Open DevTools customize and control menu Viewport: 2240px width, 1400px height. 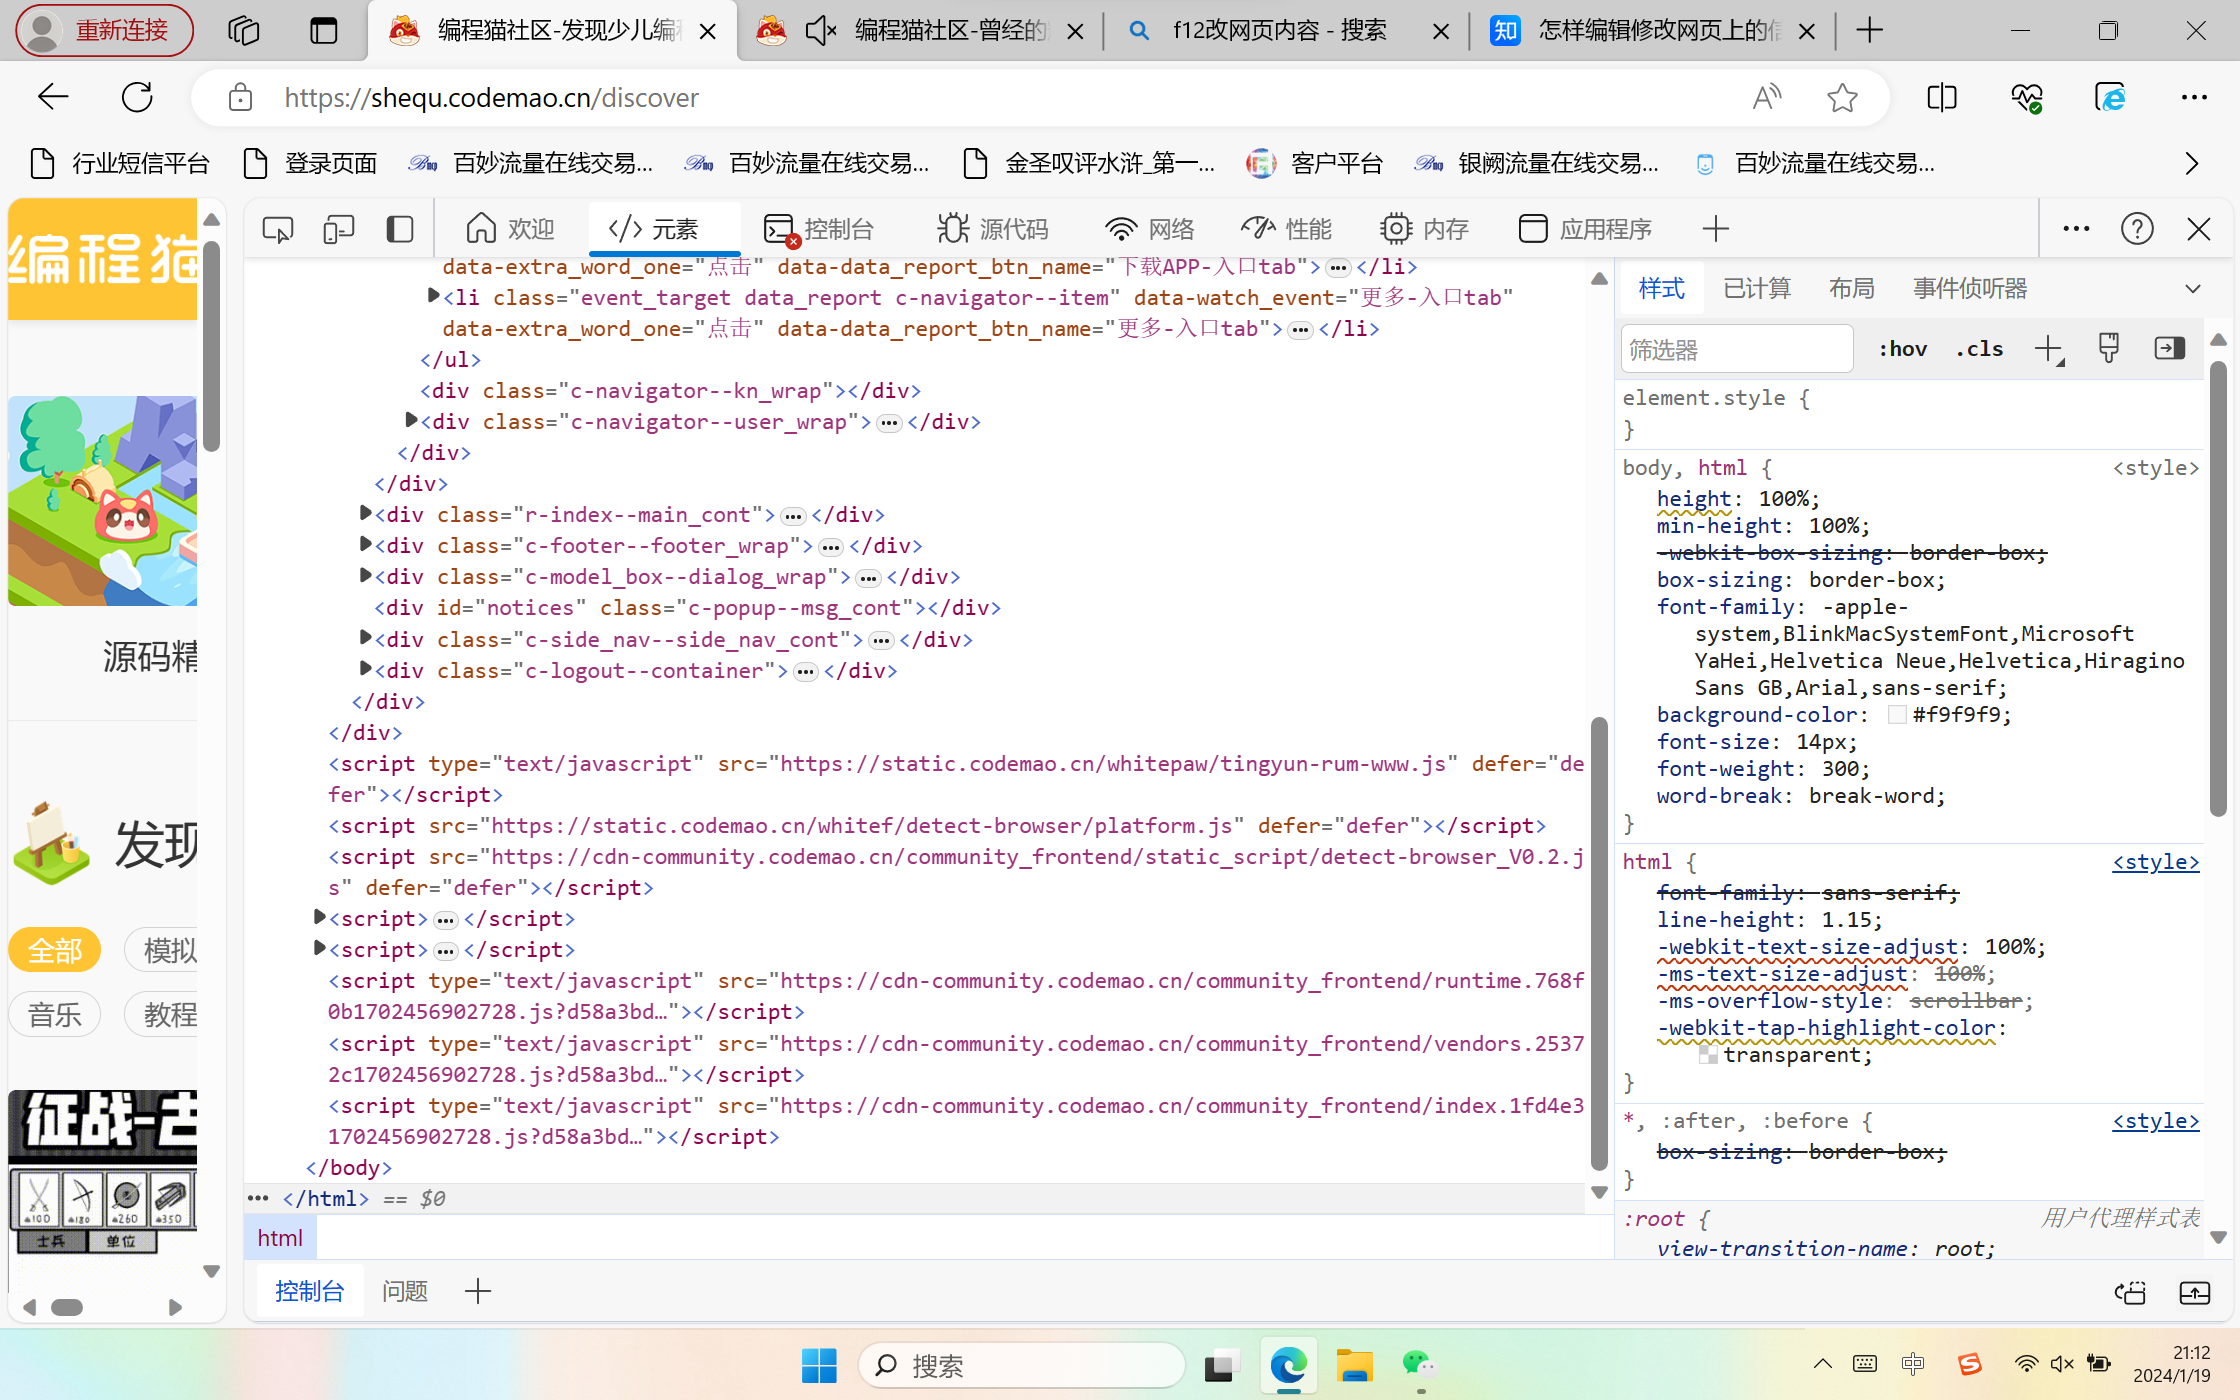[x=2076, y=229]
